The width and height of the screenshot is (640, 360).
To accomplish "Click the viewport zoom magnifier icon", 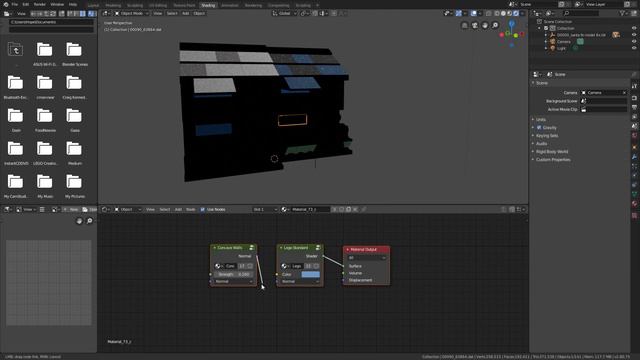I will point(495,25).
